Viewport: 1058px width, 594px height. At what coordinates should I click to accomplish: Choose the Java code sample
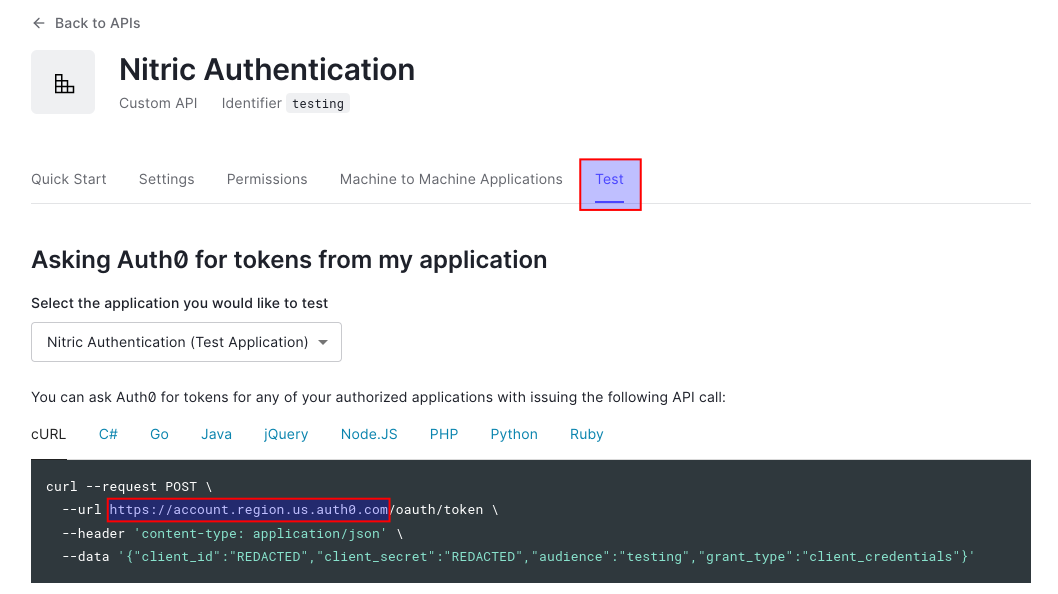click(216, 434)
